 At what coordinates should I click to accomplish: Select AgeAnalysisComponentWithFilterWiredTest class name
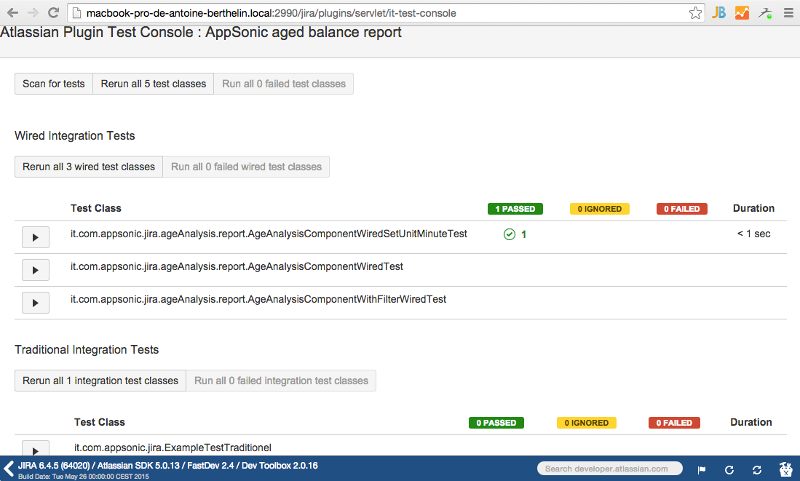point(258,299)
